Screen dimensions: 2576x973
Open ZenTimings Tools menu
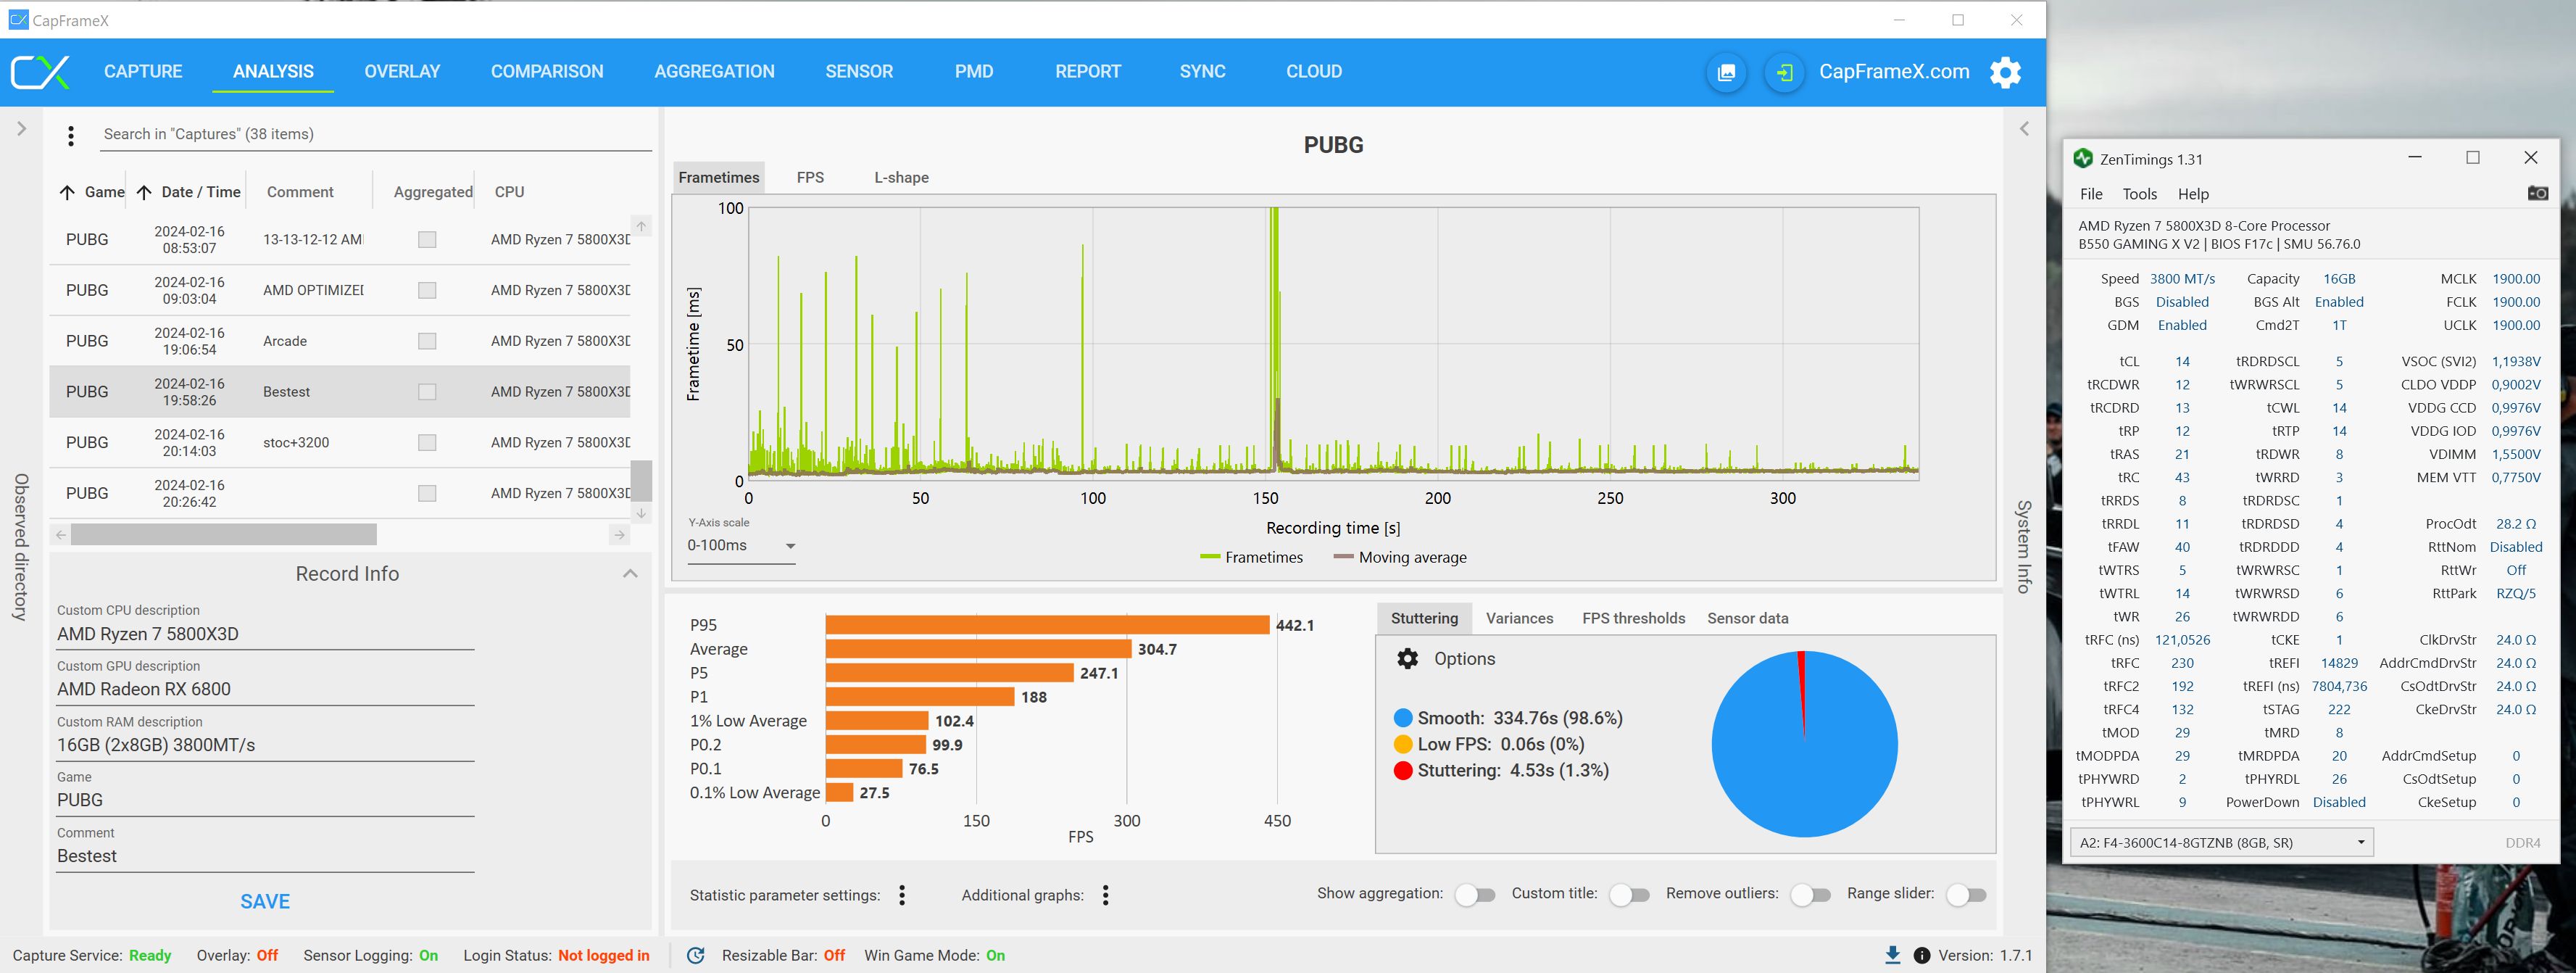coord(2140,194)
